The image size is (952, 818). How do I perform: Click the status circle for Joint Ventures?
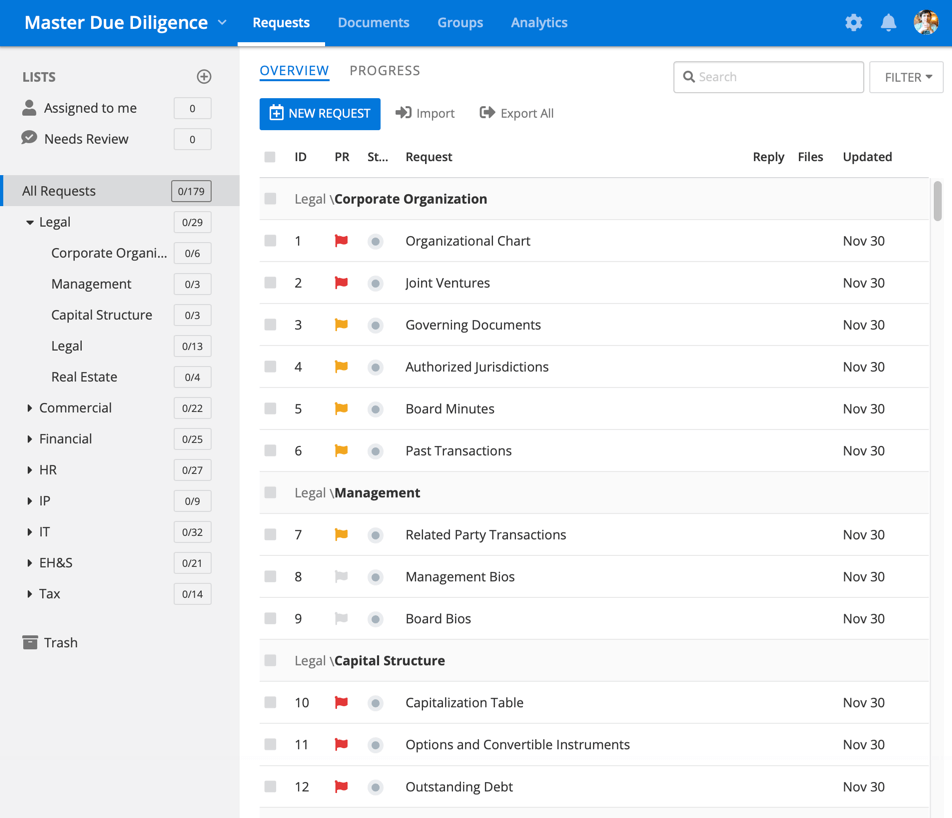375,284
